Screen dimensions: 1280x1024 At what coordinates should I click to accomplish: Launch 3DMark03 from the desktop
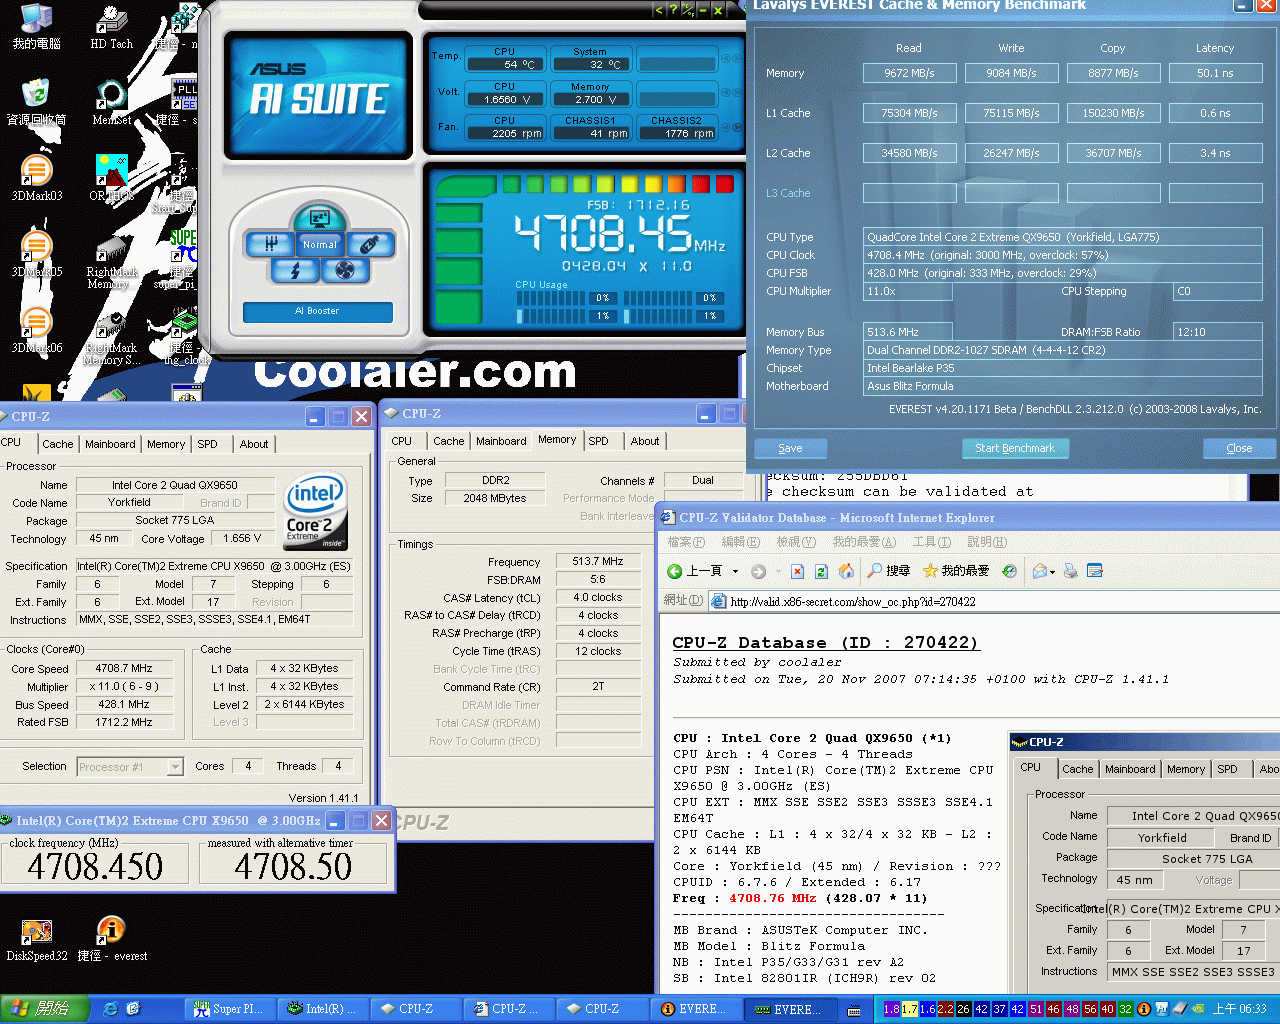tap(37, 179)
